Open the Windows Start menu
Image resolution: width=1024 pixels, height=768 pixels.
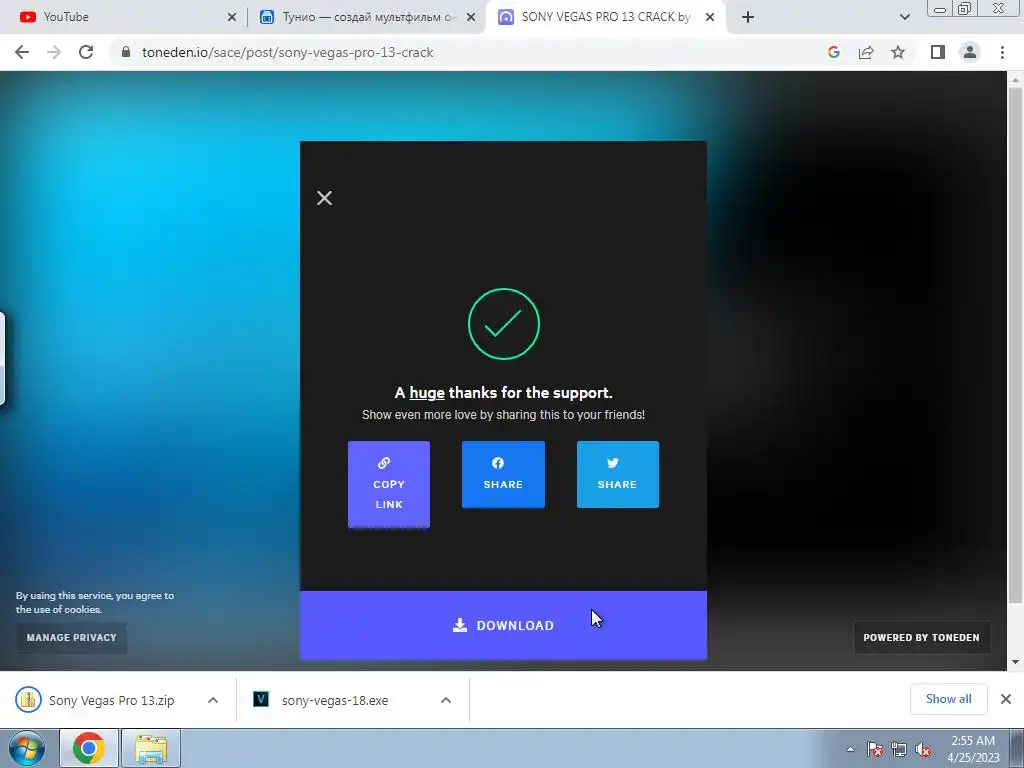point(27,748)
